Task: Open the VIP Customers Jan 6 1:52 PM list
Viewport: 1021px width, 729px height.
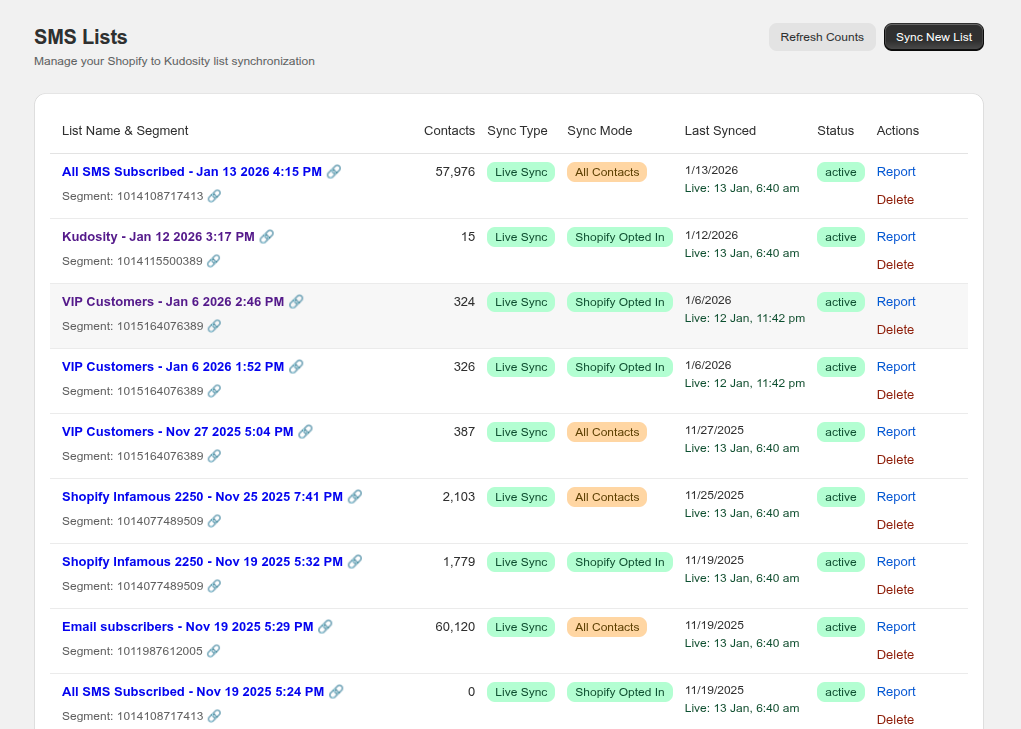Action: click(x=172, y=367)
